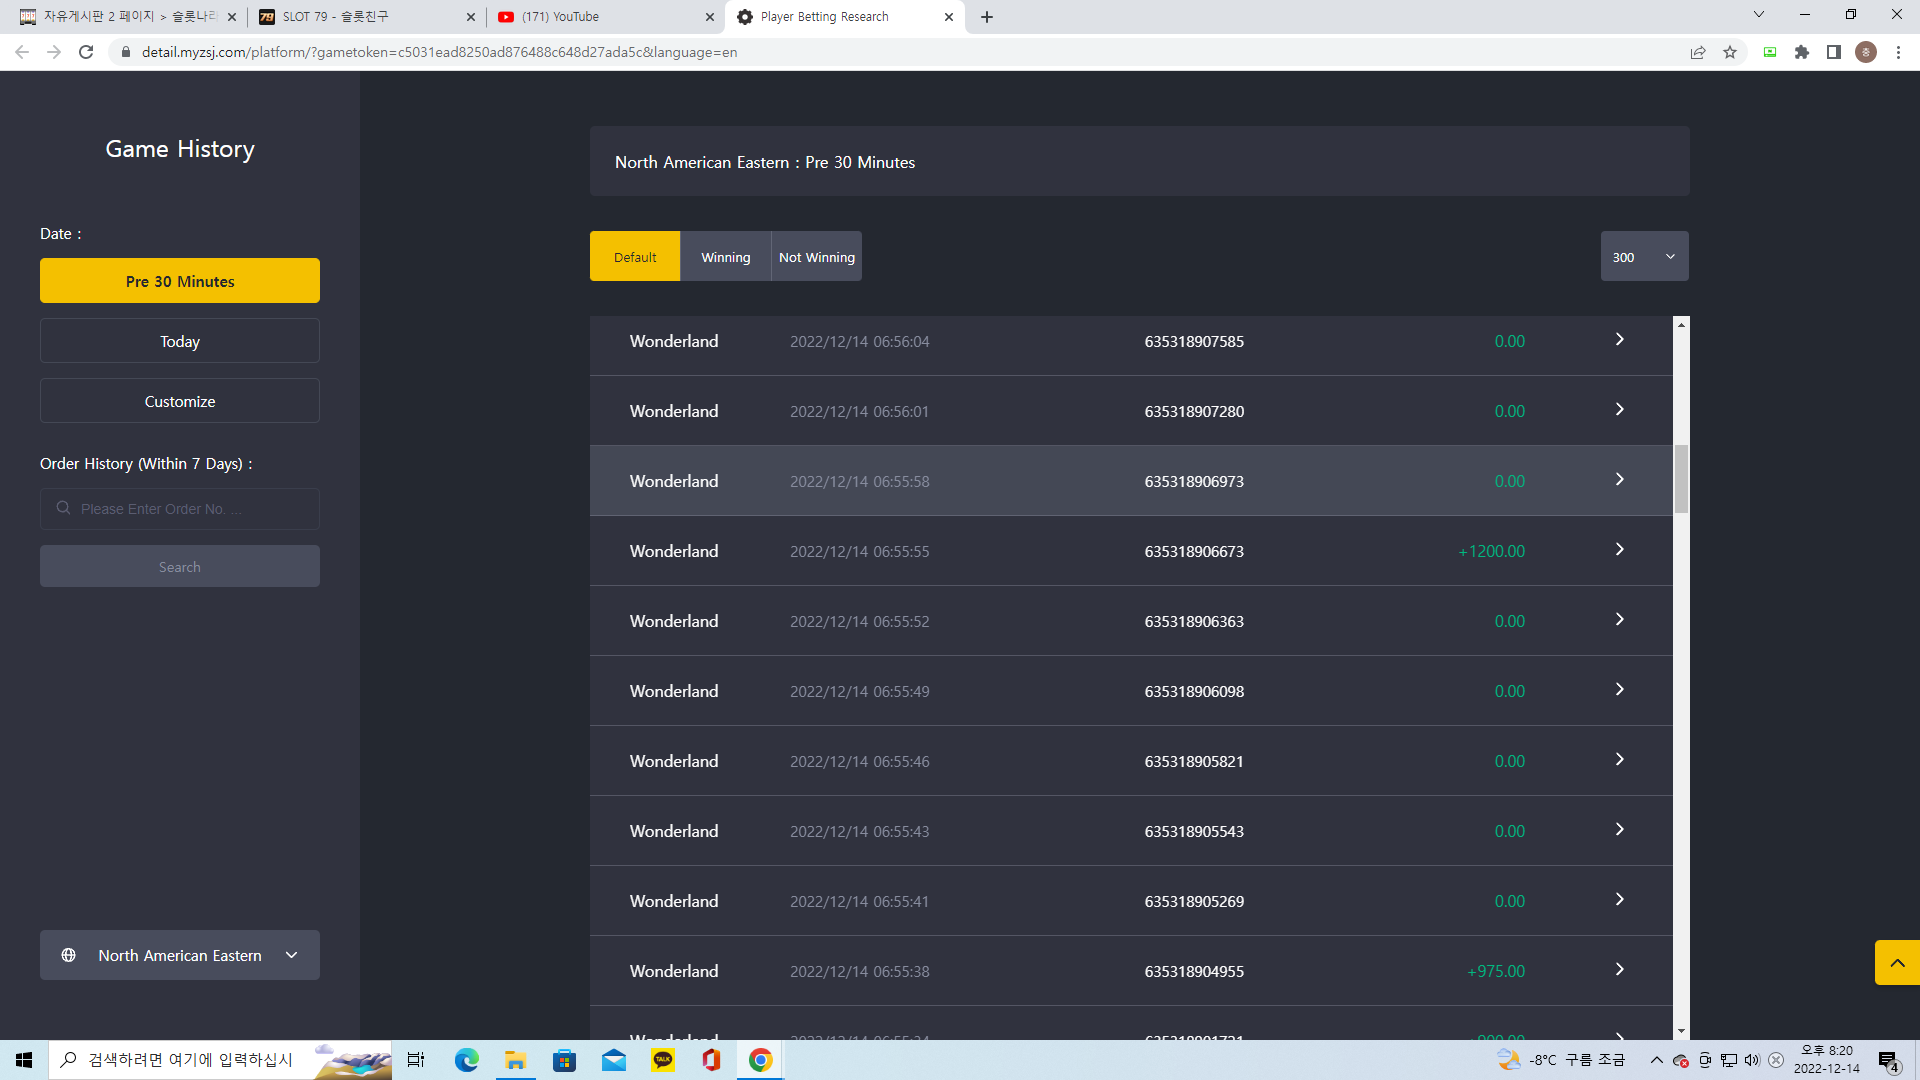Screen dimensions: 1920x1080
Task: Click the +975.00 win amount
Action: point(1495,971)
